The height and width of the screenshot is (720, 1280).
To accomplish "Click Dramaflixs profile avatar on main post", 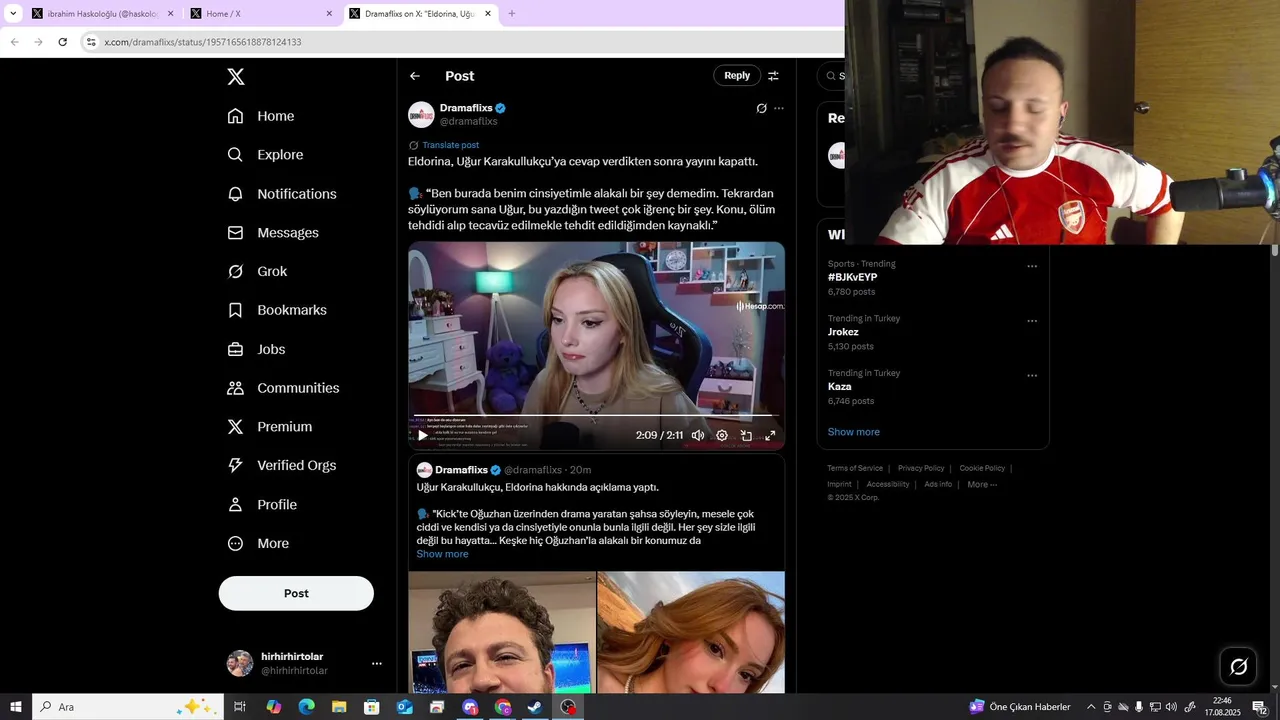I will click(421, 114).
